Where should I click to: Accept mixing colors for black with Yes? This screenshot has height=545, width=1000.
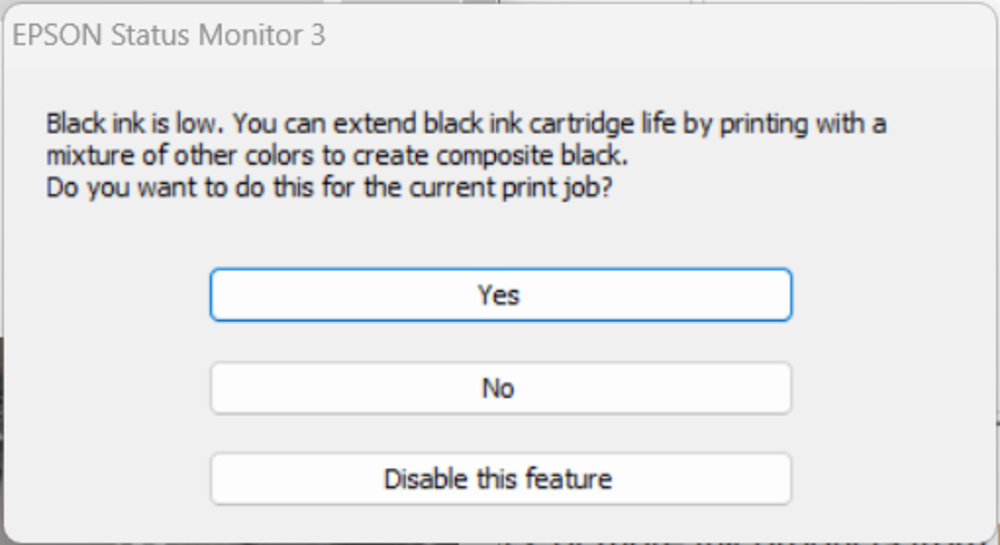pyautogui.click(x=500, y=295)
